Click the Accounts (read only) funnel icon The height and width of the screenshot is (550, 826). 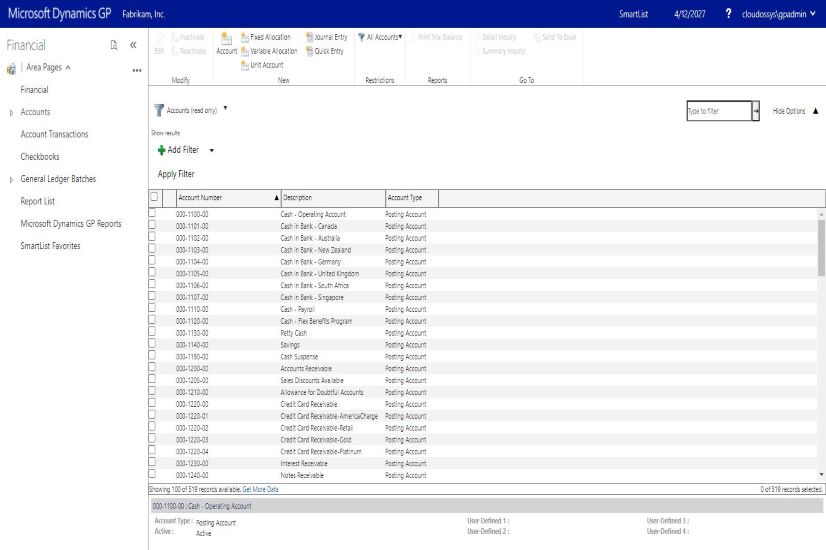click(x=159, y=110)
